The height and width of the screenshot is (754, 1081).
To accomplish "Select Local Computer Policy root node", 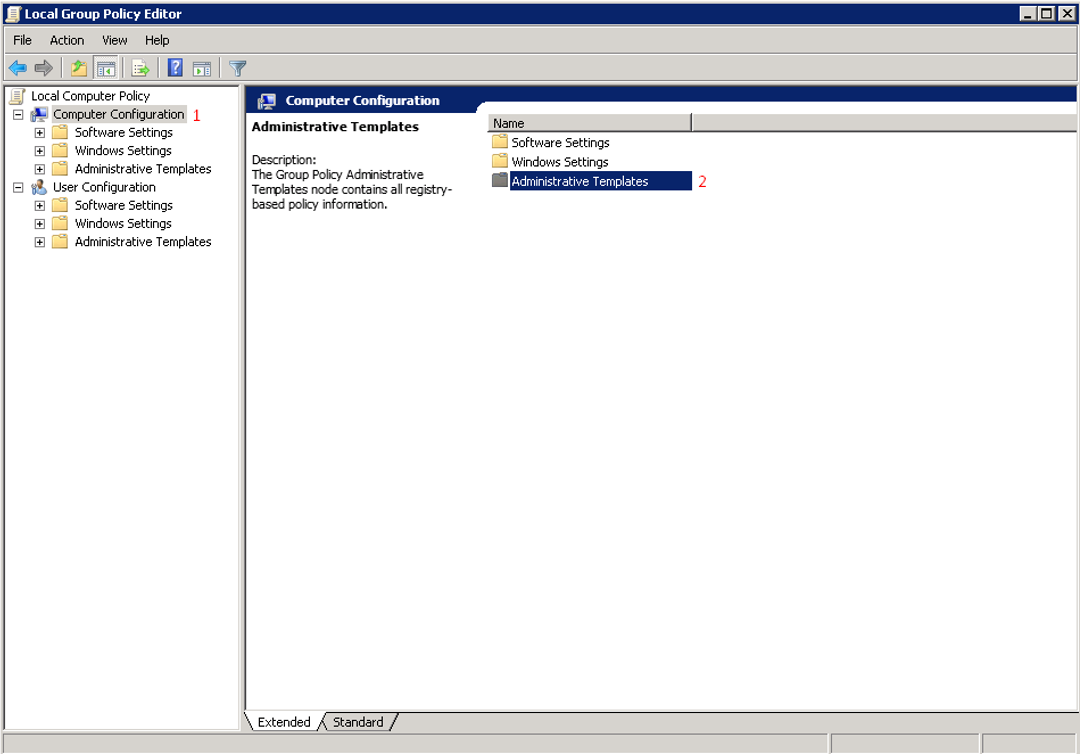I will click(x=90, y=96).
